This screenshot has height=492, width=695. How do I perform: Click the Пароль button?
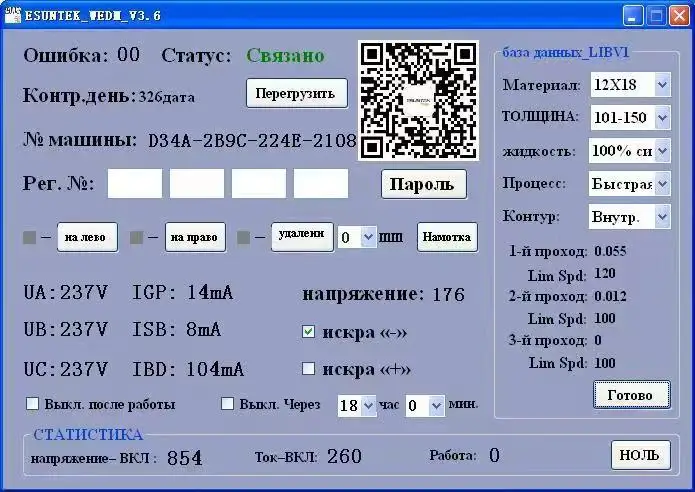pyautogui.click(x=424, y=184)
